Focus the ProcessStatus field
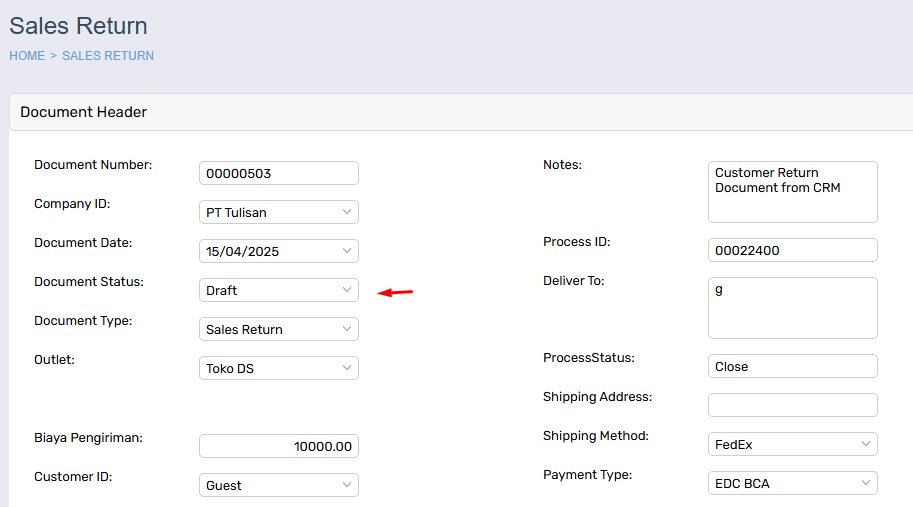The width and height of the screenshot is (913, 507). tap(792, 367)
